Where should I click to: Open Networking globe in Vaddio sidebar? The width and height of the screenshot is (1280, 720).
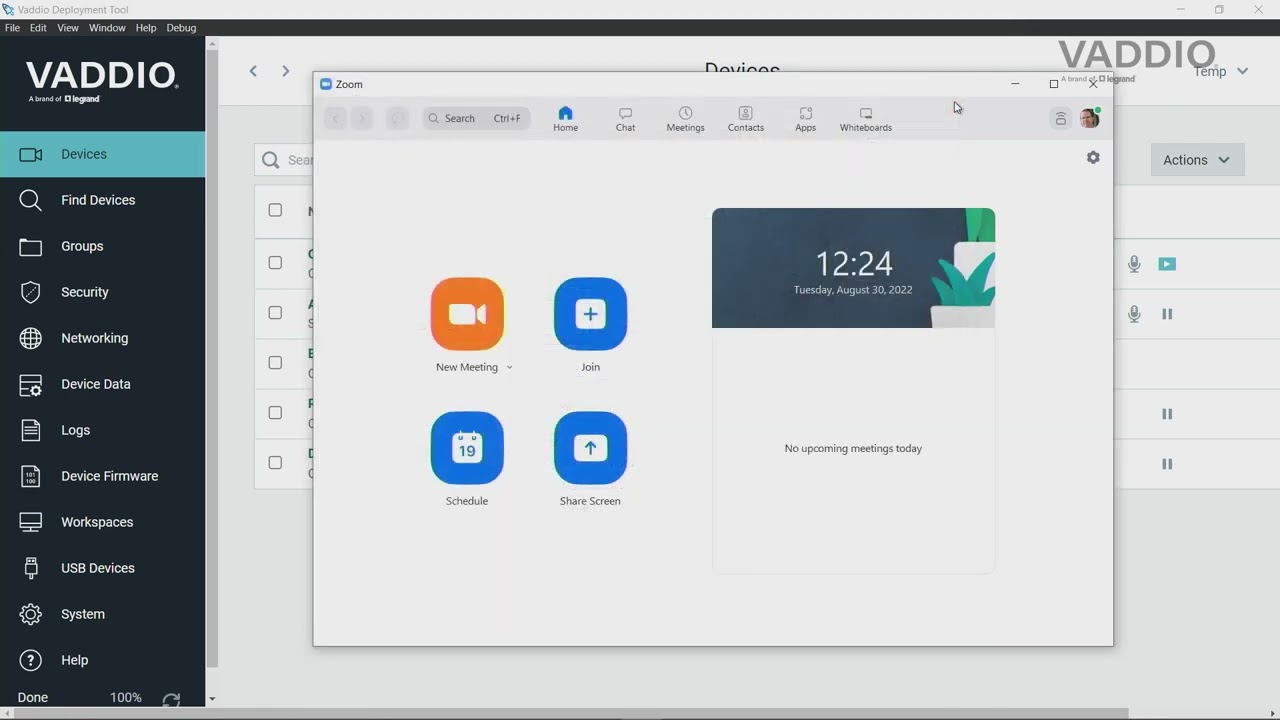click(x=103, y=338)
